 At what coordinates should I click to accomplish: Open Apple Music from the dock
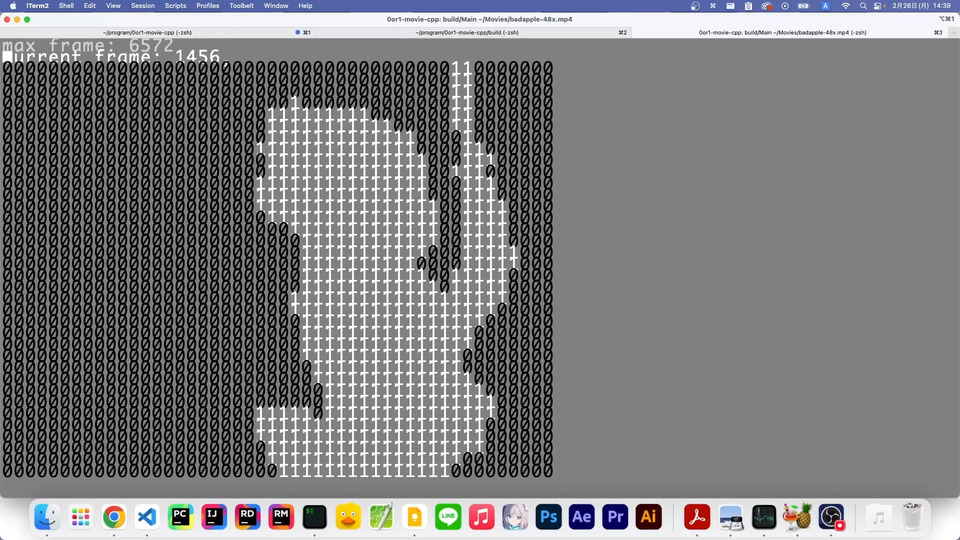tap(481, 517)
